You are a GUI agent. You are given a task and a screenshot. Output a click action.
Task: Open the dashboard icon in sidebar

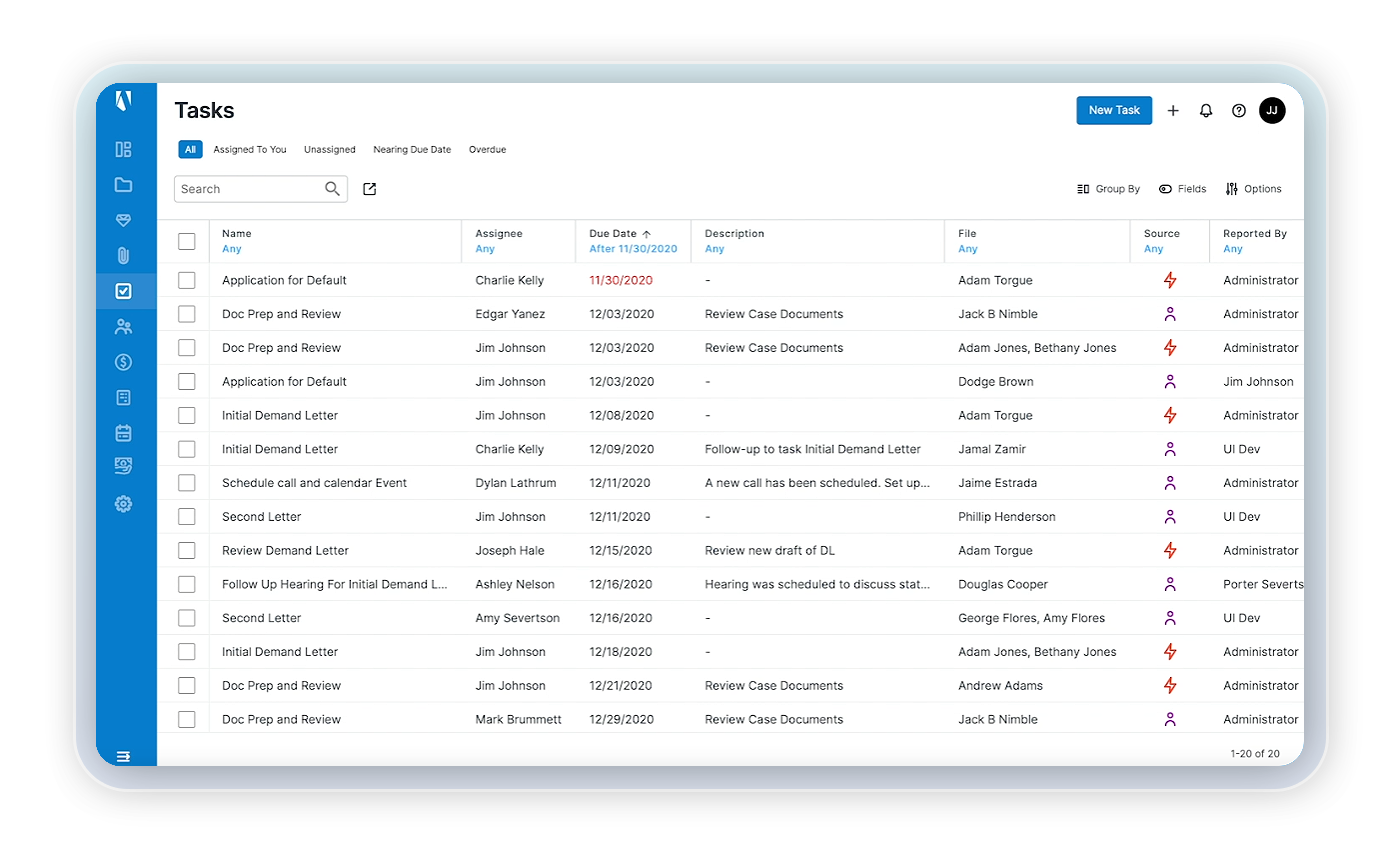(123, 150)
